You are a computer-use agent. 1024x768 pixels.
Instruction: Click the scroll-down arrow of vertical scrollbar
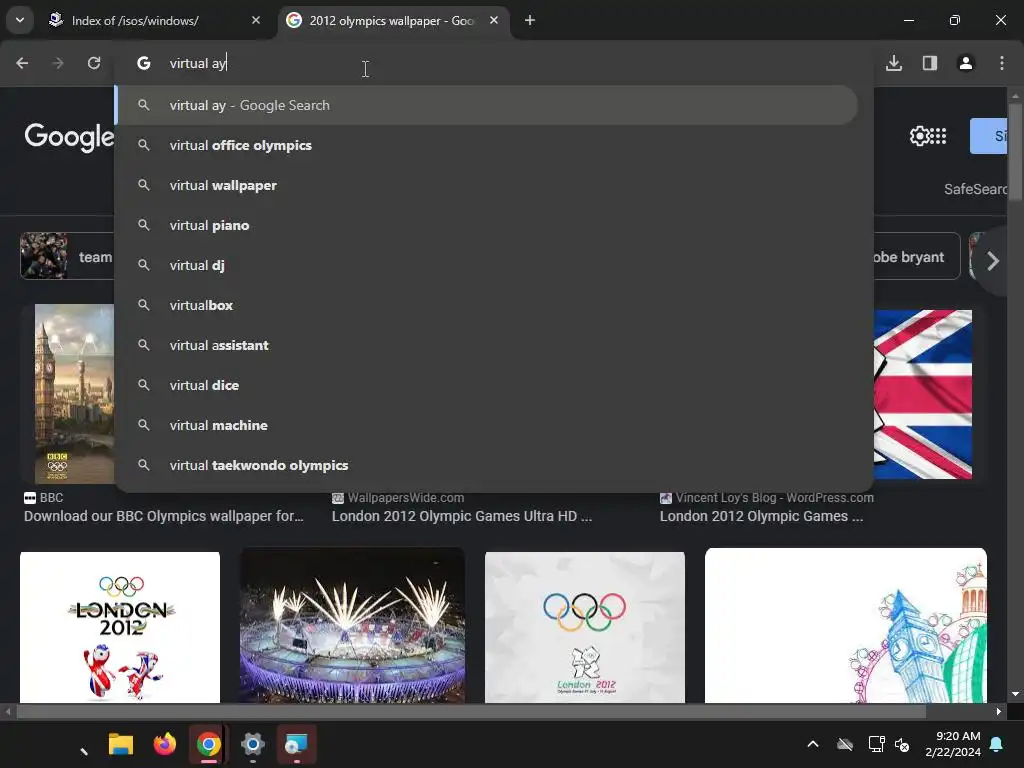pyautogui.click(x=1015, y=694)
